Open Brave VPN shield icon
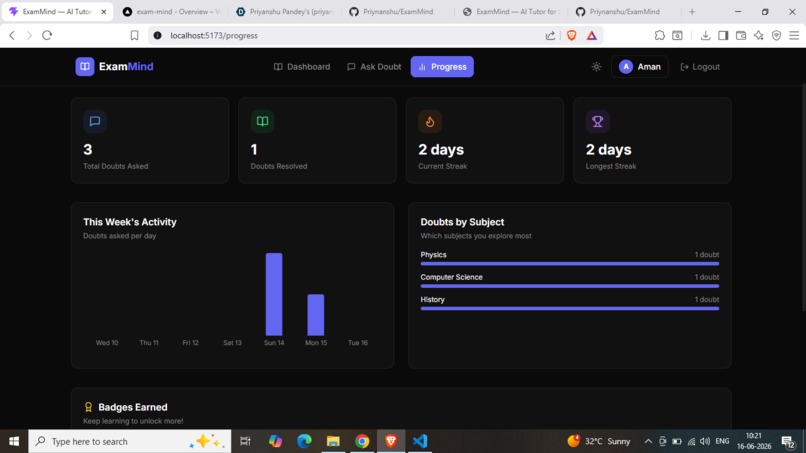The width and height of the screenshot is (806, 453). pyautogui.click(x=777, y=35)
